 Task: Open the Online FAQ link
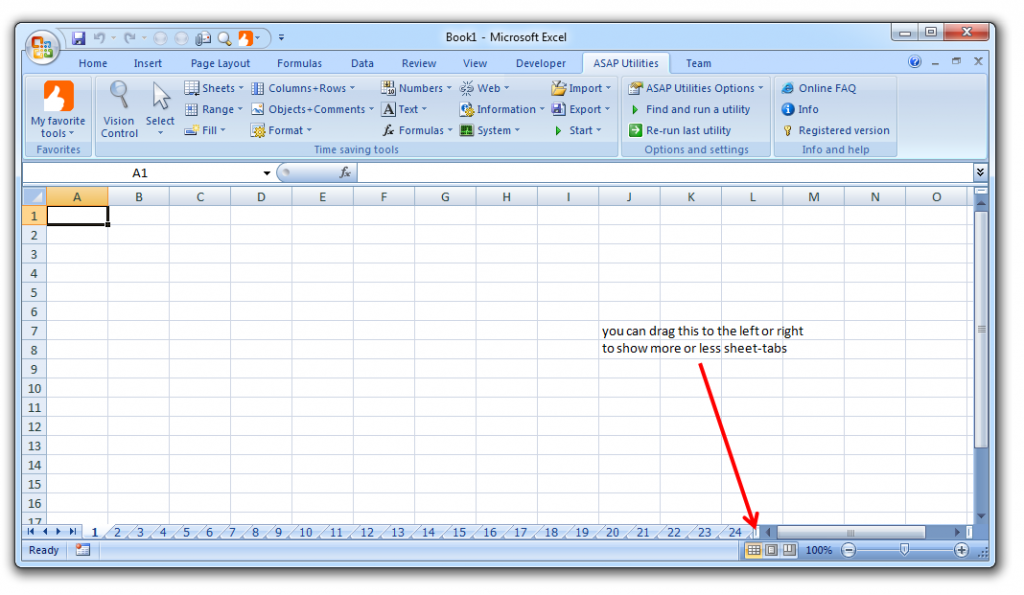pos(818,88)
